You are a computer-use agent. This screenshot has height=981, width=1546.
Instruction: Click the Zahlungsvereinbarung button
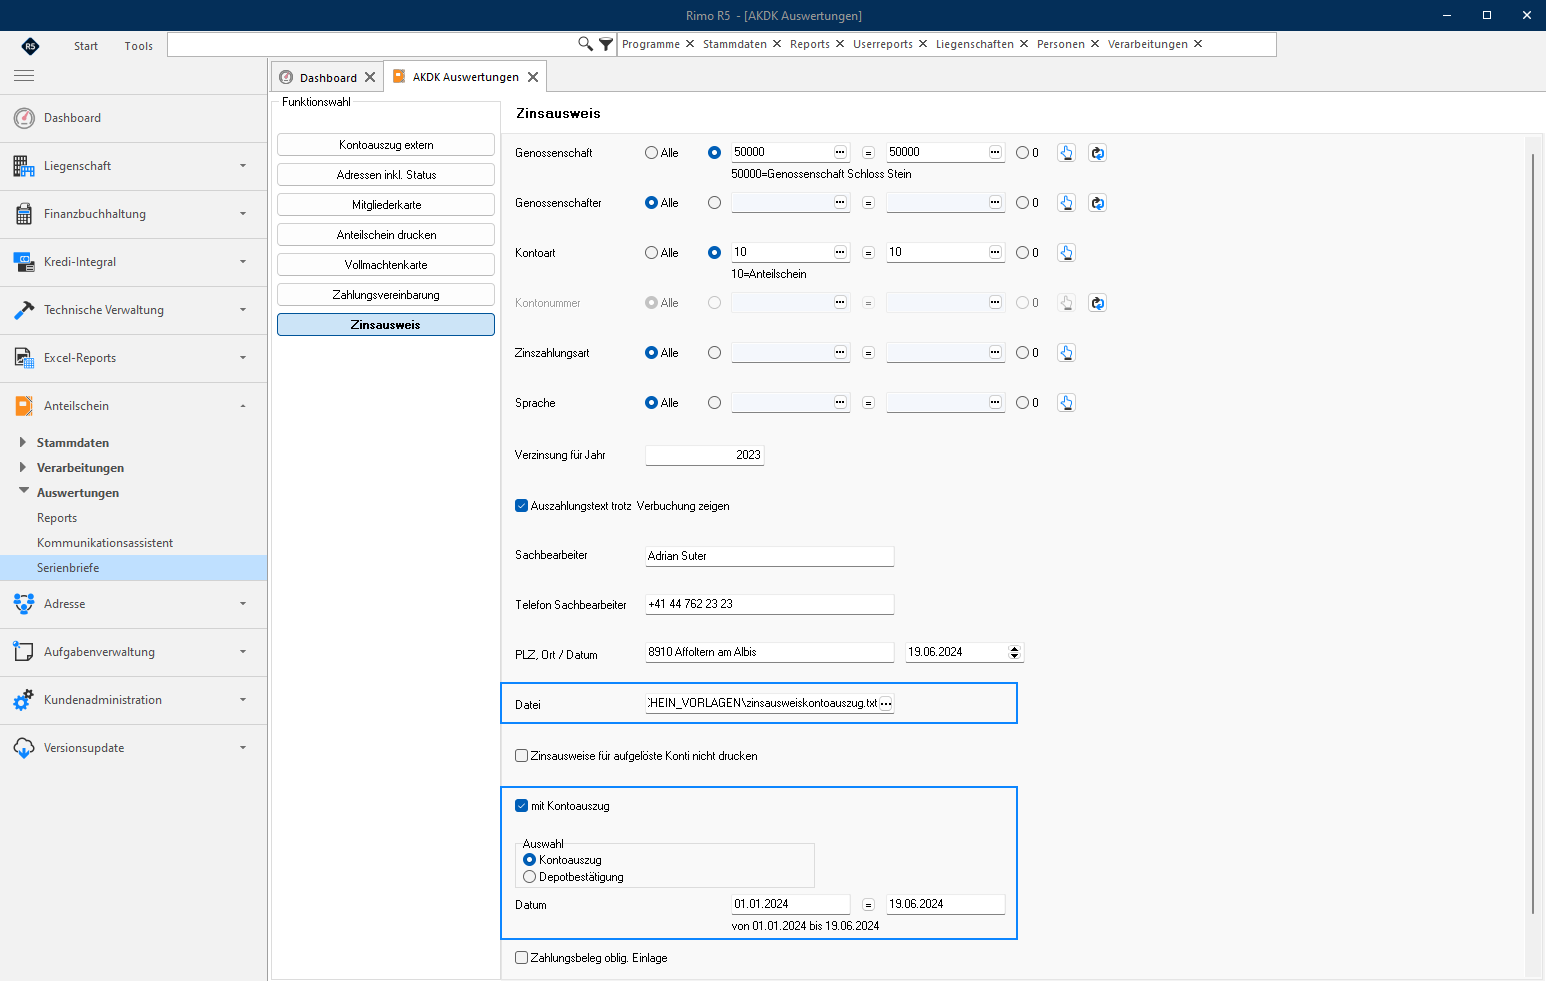coord(386,295)
